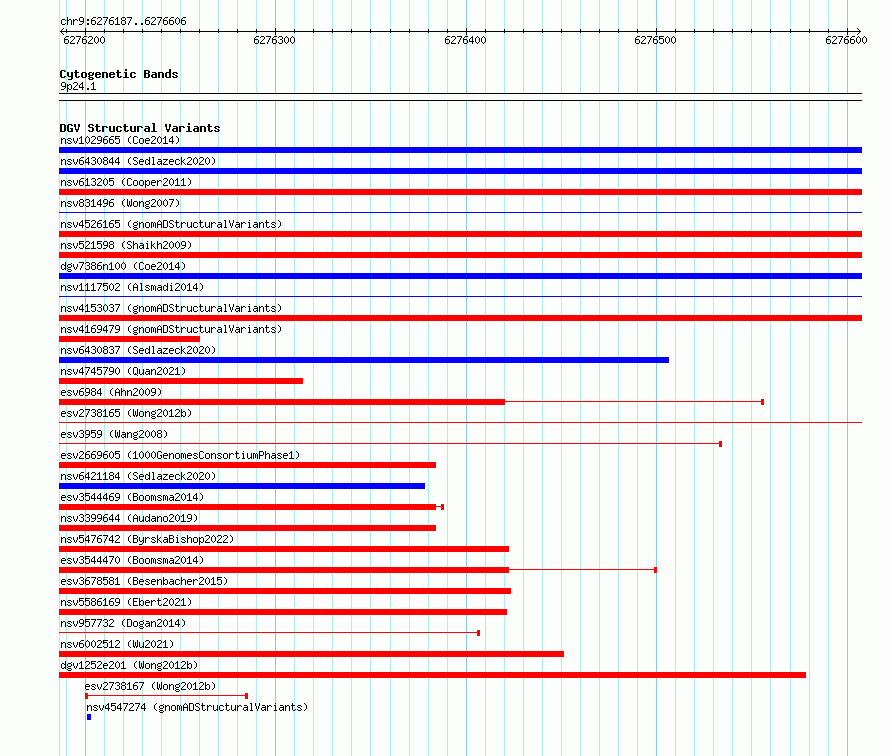Screen dimensions: 890x756
Task: Click the nsv4547274 (gnomADStructuralVariants) label
Action: coord(197,707)
